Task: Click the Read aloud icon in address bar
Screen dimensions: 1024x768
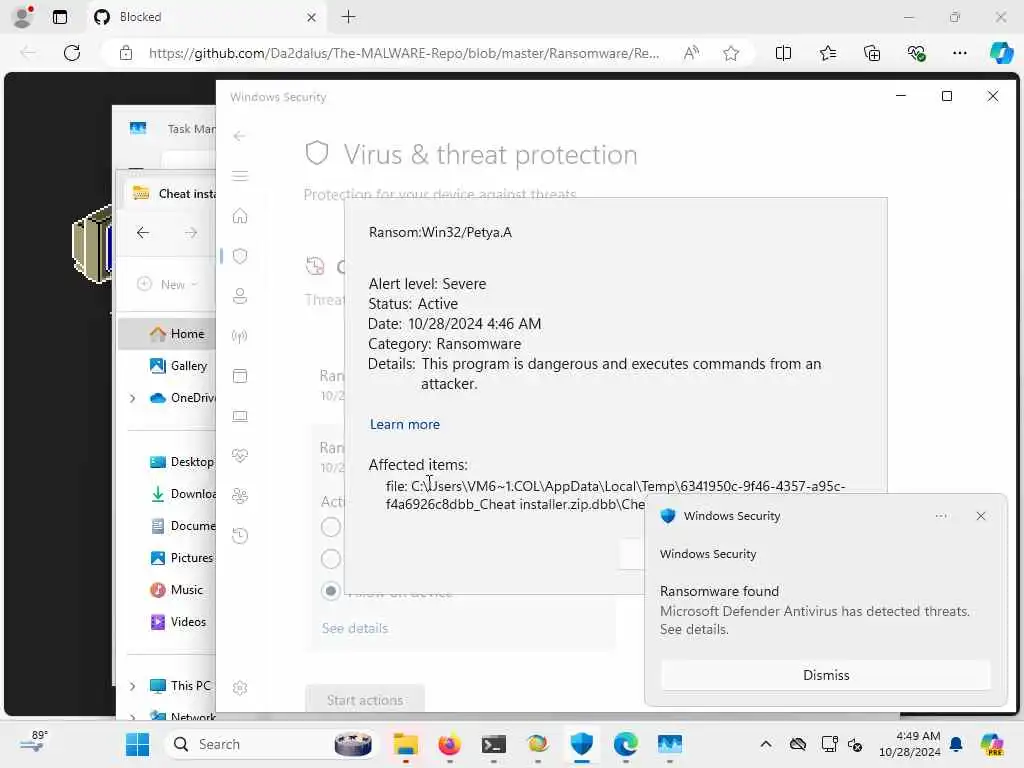Action: [x=691, y=53]
